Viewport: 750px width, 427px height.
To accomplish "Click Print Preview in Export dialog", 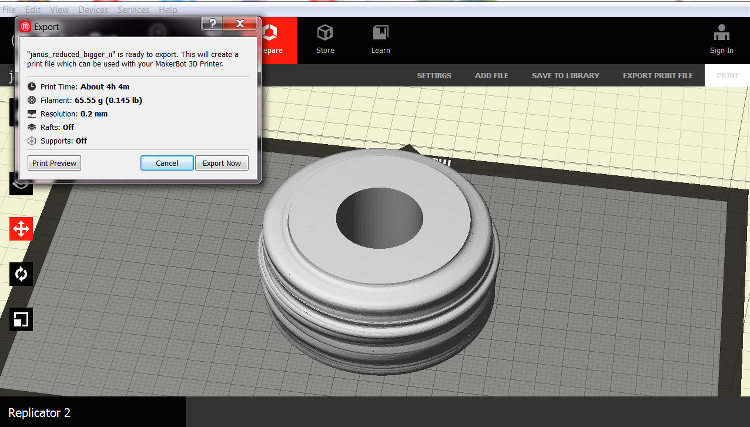I will [x=54, y=163].
